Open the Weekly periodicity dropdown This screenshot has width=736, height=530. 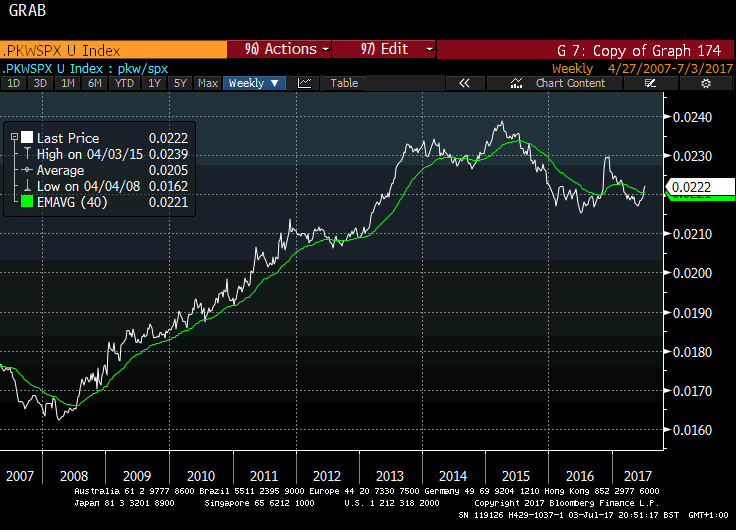[253, 83]
